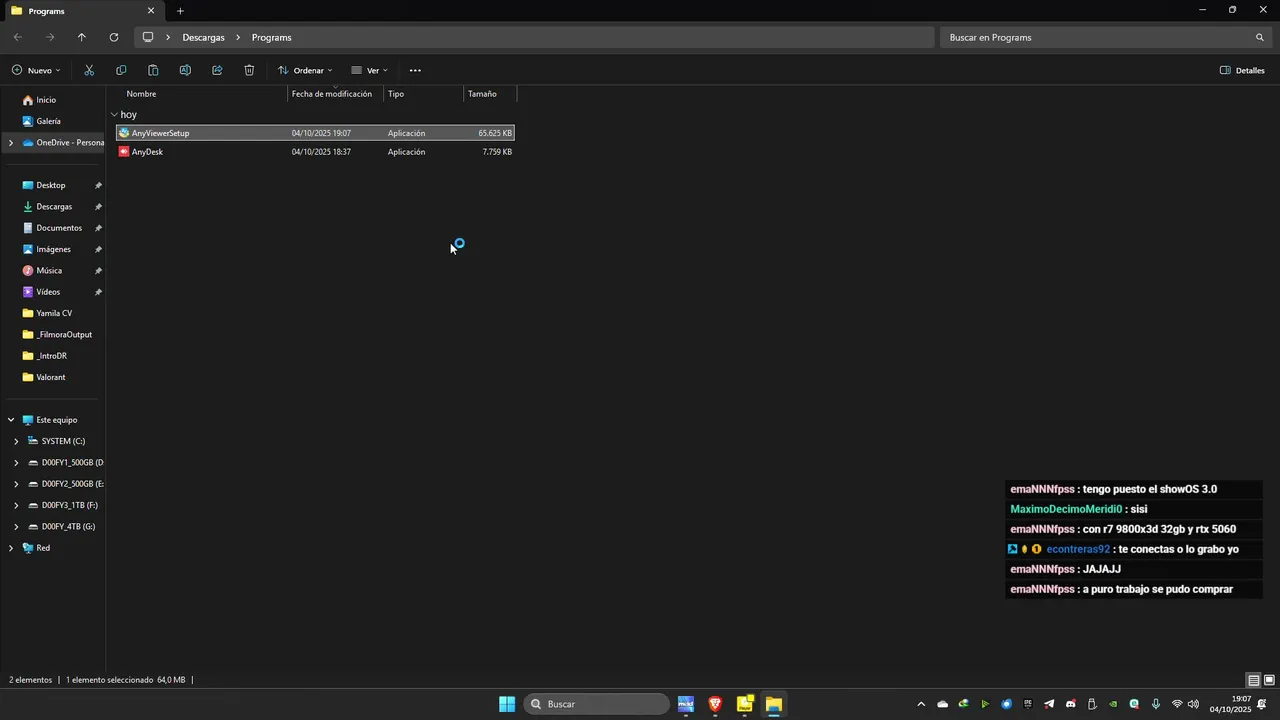Click the monitor icon in address bar
1280x720 pixels.
point(148,37)
